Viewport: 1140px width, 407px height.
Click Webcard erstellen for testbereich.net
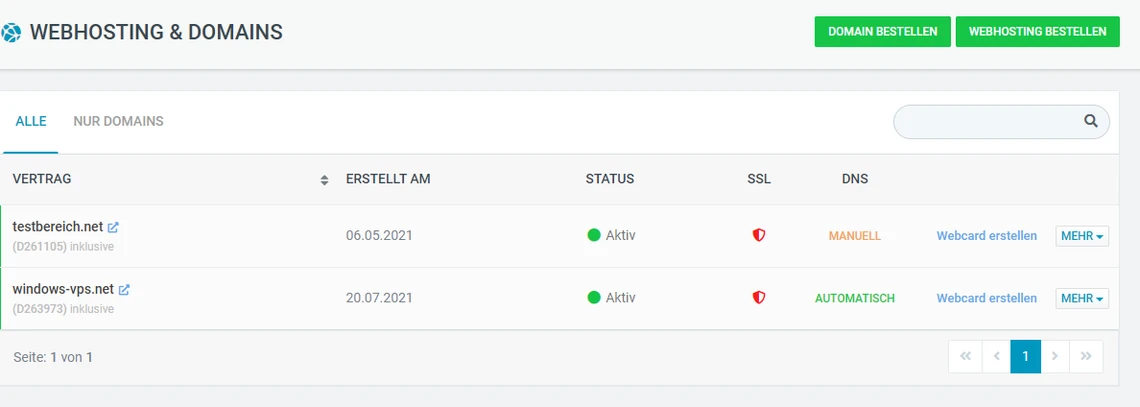point(986,236)
